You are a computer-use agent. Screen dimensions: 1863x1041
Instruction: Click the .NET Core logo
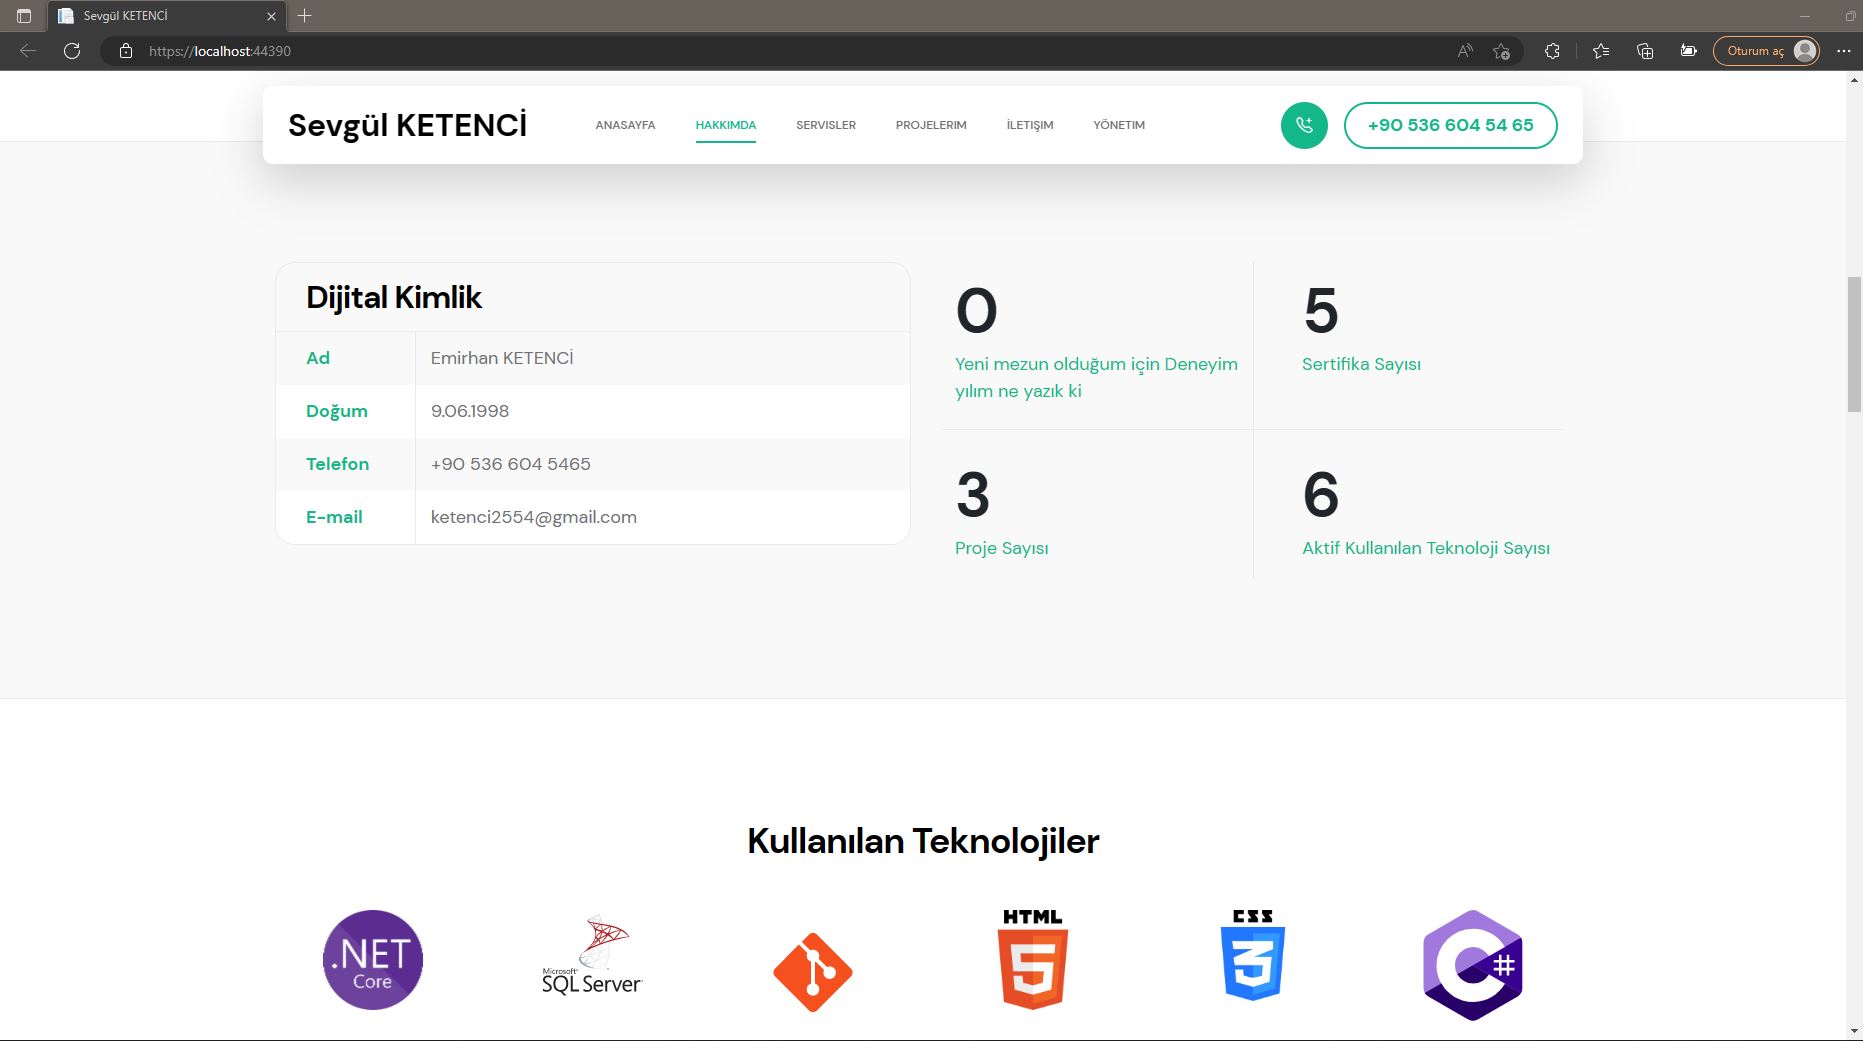pyautogui.click(x=373, y=960)
